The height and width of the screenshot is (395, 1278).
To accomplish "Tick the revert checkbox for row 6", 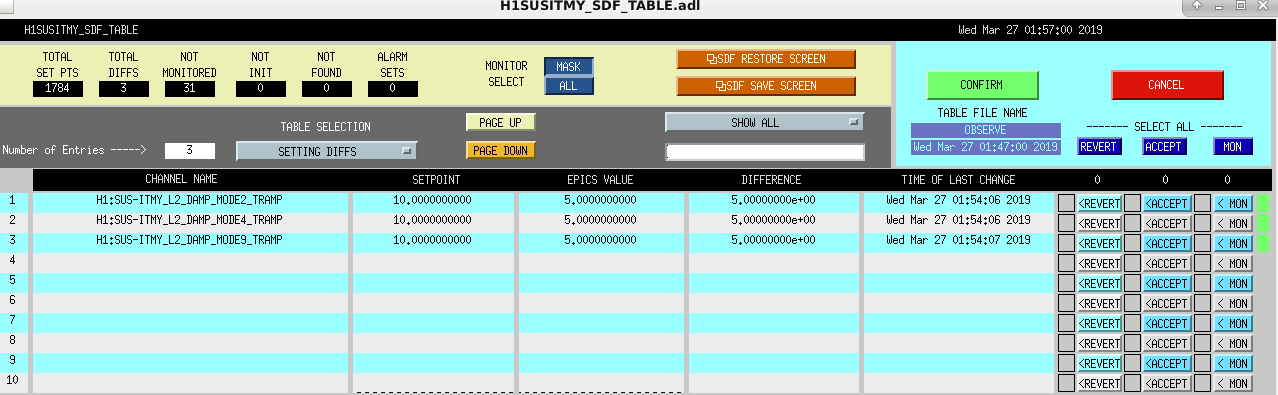I will [x=1067, y=303].
